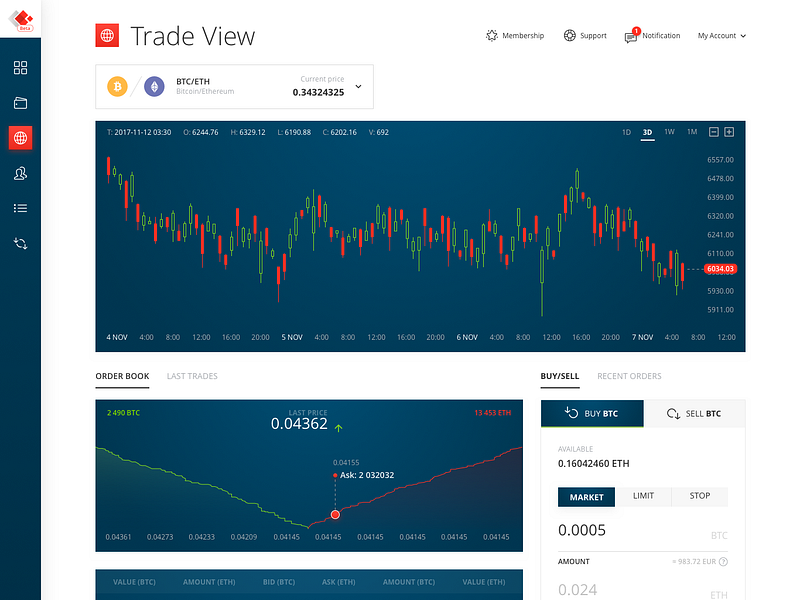Open the Membership settings icon
The width and height of the screenshot is (800, 600).
pyautogui.click(x=491, y=34)
